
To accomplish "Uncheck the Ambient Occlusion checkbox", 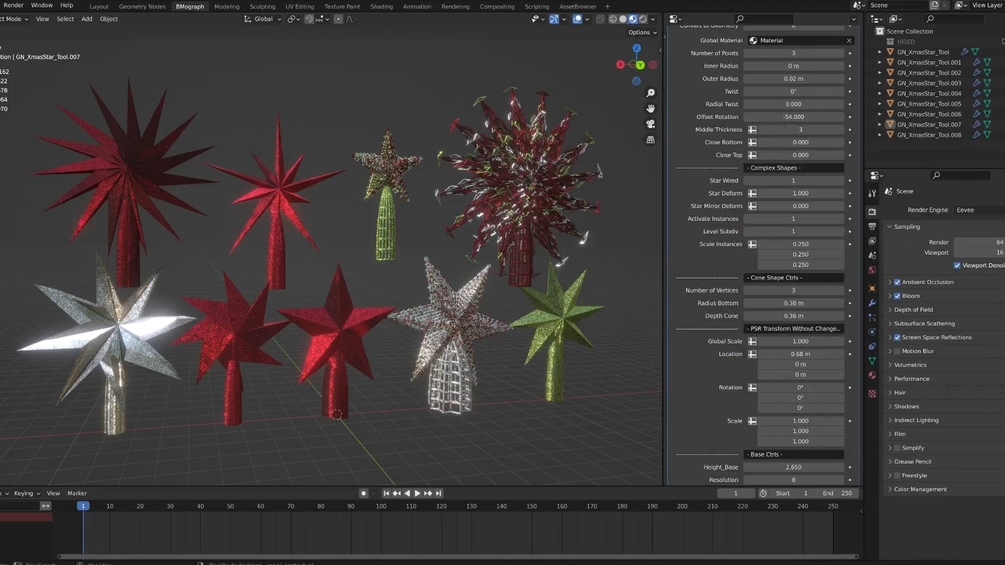I will pos(897,282).
